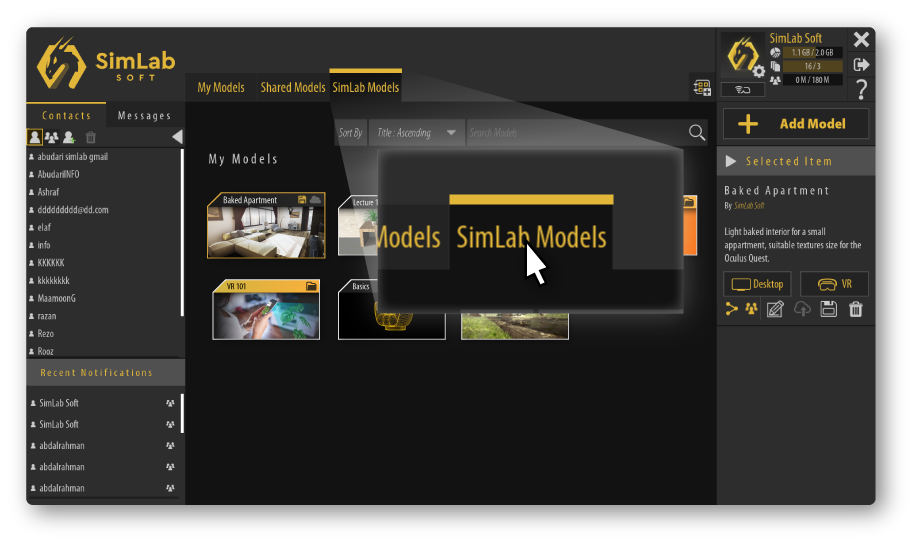Delete the selected model
This screenshot has height=545, width=916.
coord(856,308)
